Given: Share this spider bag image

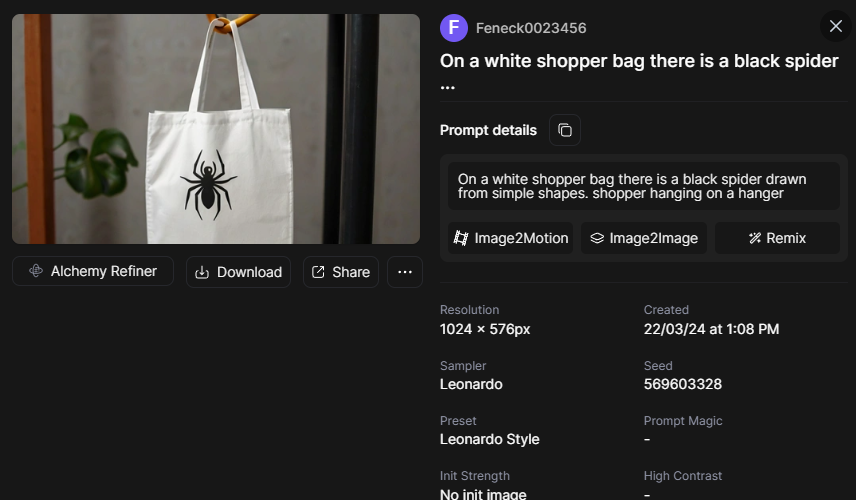Looking at the screenshot, I should 340,272.
